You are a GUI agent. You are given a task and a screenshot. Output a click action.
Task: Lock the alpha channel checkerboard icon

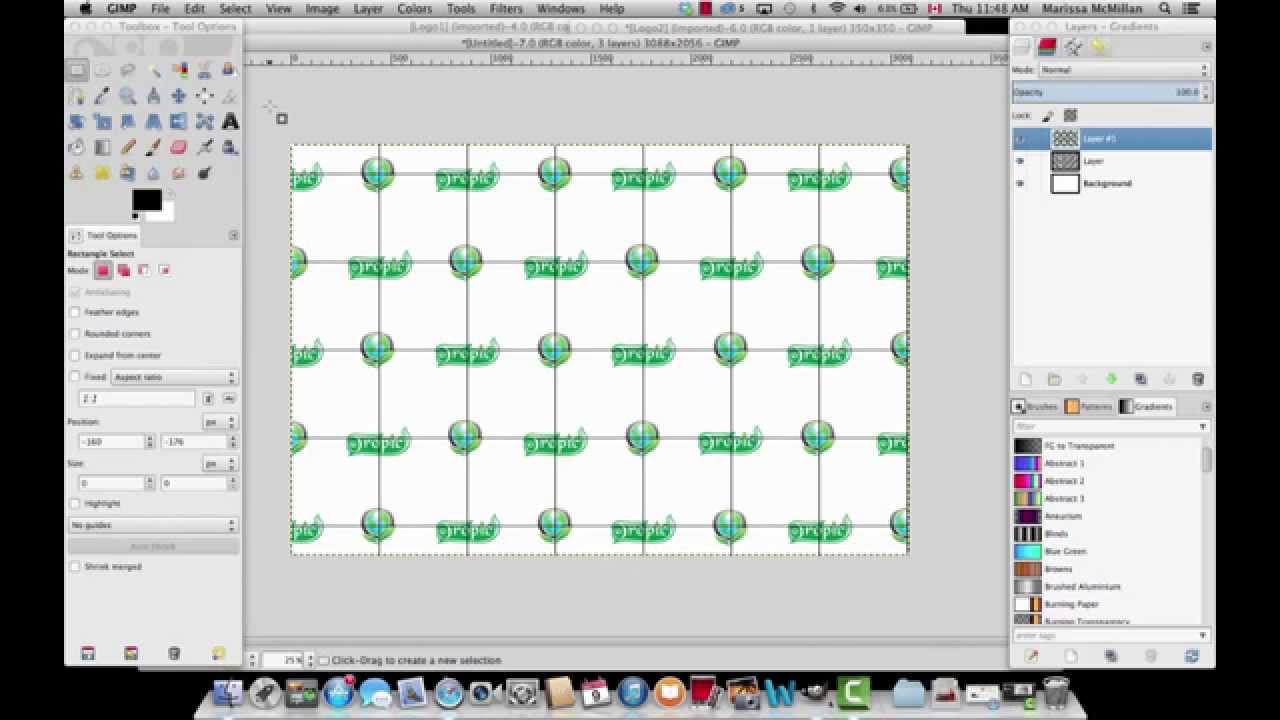(x=1070, y=116)
